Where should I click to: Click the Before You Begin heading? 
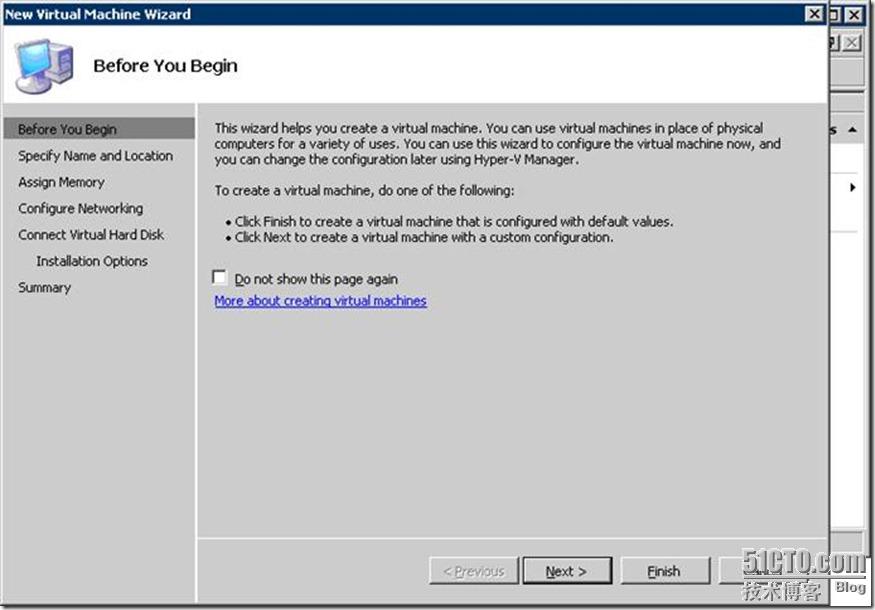pos(165,65)
